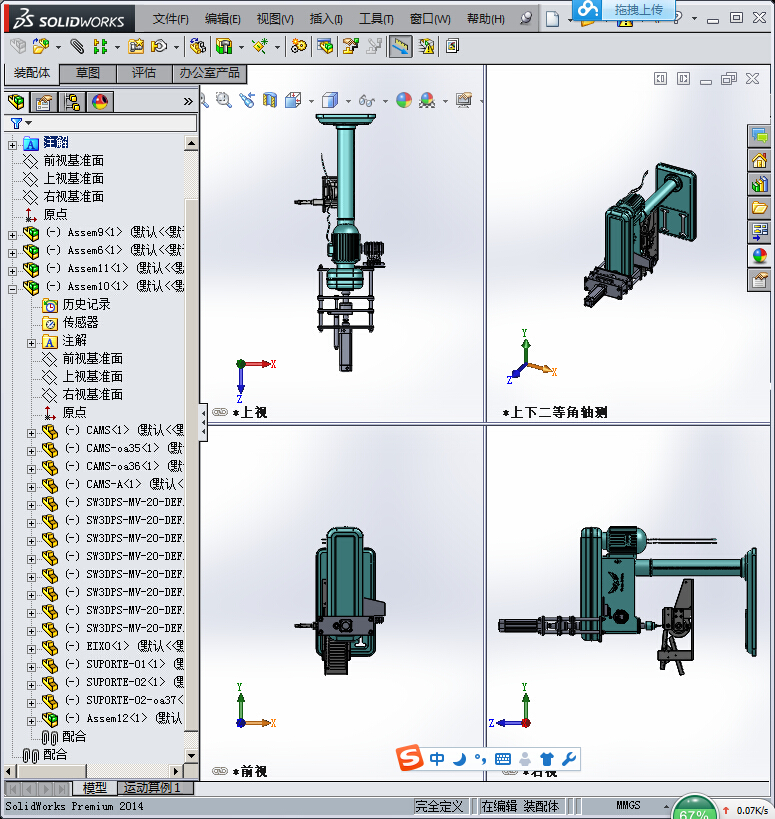
Task: Click the pin icon beside 帮助 menu
Action: [526, 18]
